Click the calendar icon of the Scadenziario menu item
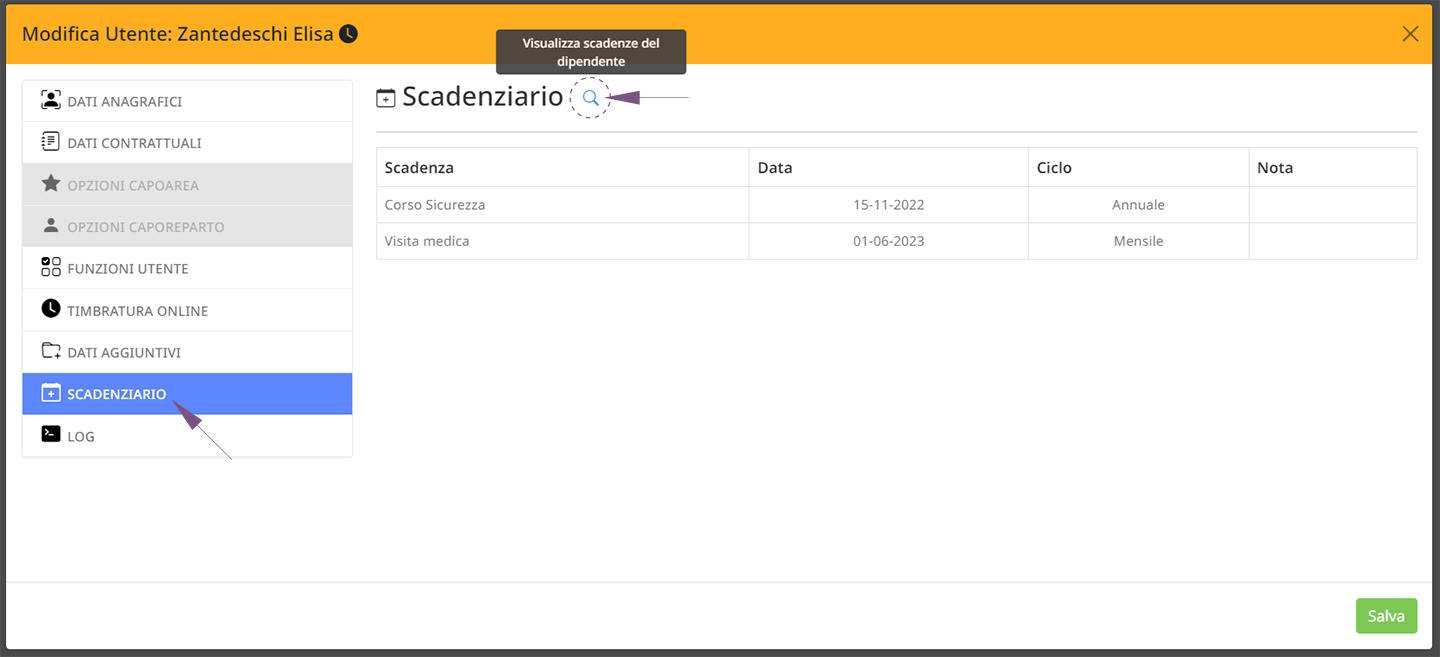Viewport: 1440px width, 657px height. click(51, 393)
